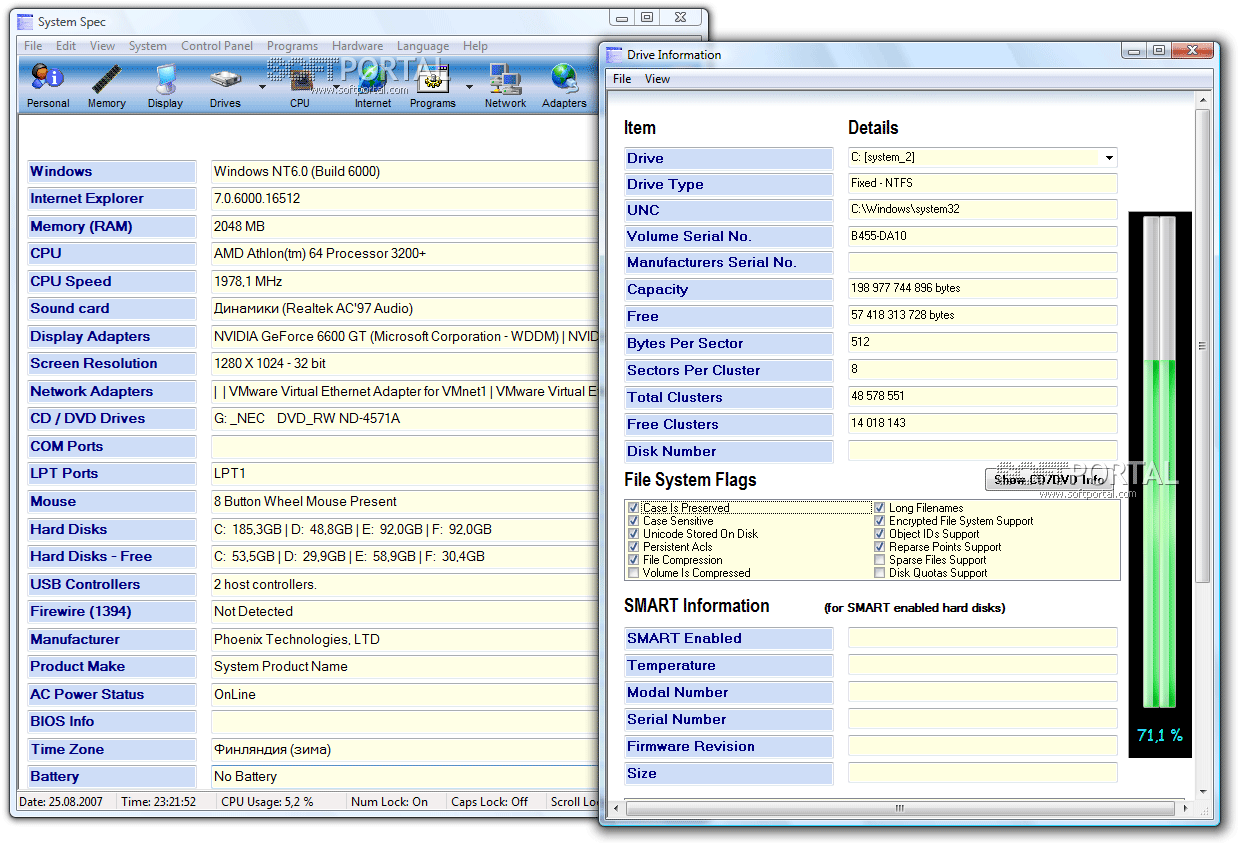Expand the dropdown arrow beside Programs

click(470, 86)
